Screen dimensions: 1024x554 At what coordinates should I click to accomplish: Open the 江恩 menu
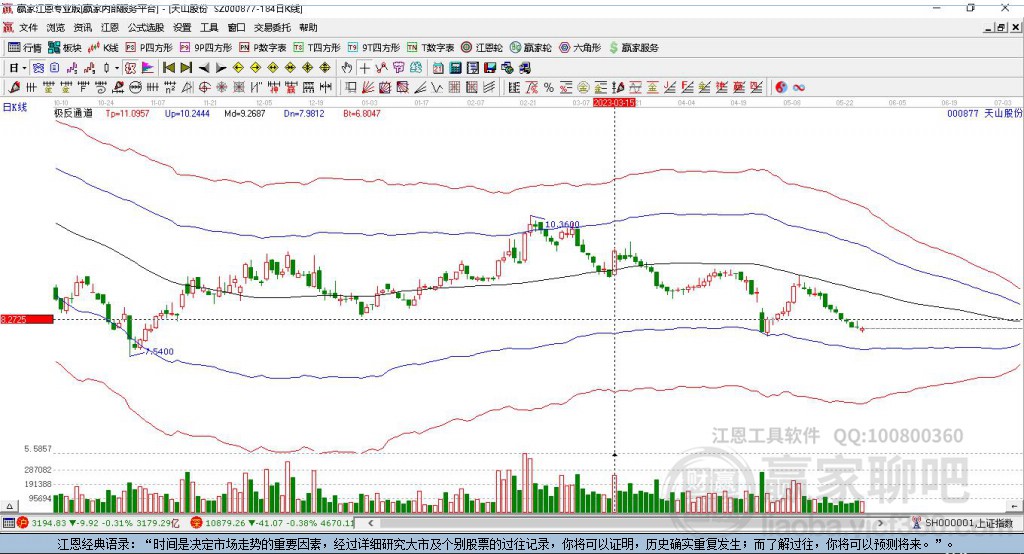click(110, 27)
